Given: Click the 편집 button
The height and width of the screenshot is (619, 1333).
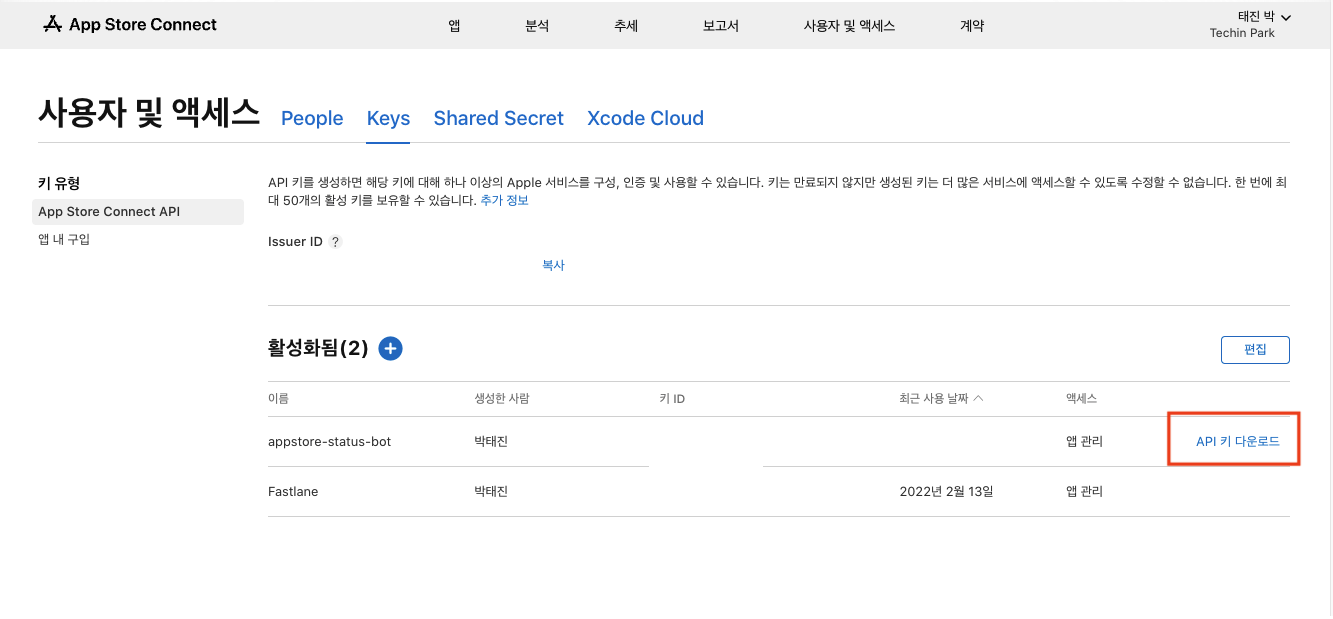Looking at the screenshot, I should [x=1255, y=350].
